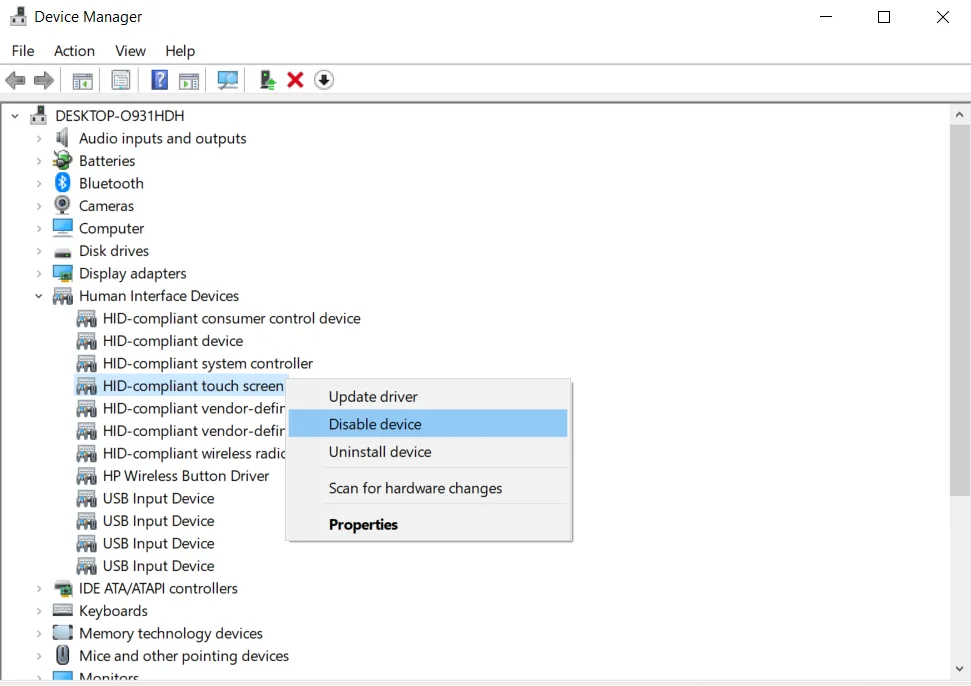Open the Help menu

(x=180, y=51)
